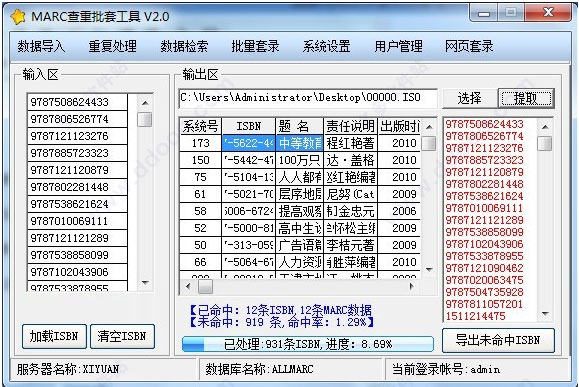Click system number cell 150
579x387 pixels.
[x=201, y=160]
